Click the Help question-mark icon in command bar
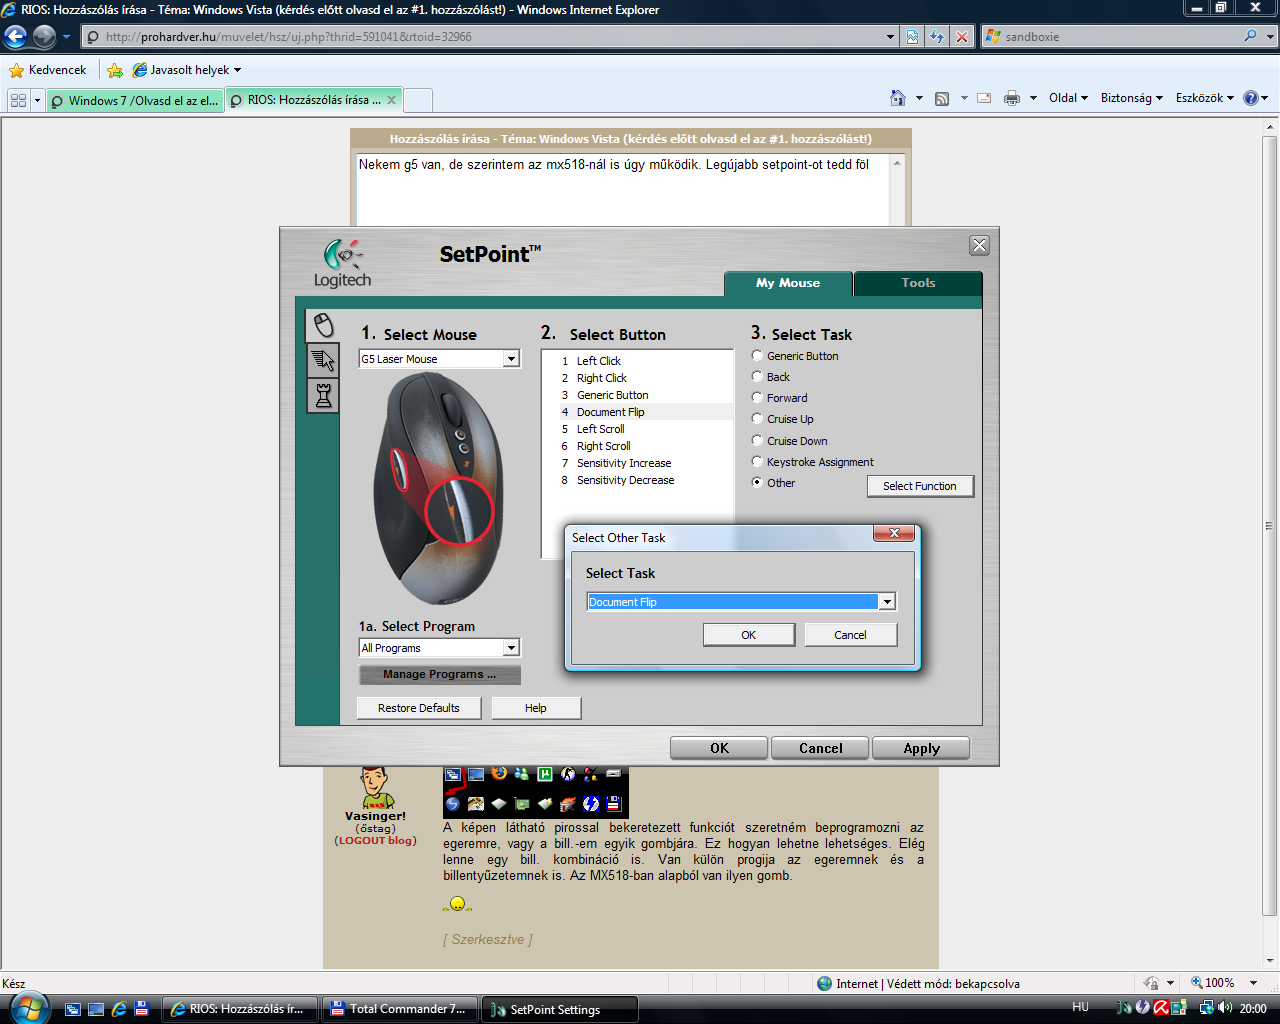This screenshot has height=1024, width=1280. (1251, 98)
